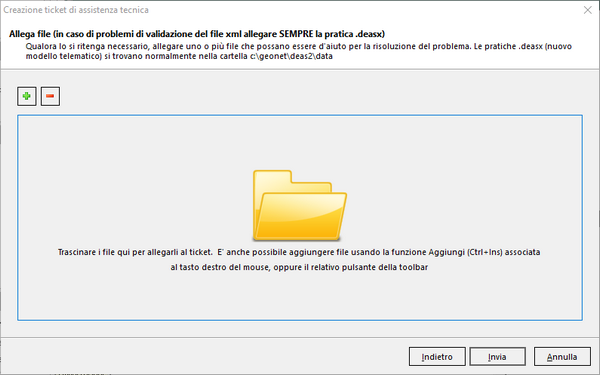Click empty footer area left of Indietro
Image resolution: width=600 pixels, height=375 pixels.
point(203,357)
